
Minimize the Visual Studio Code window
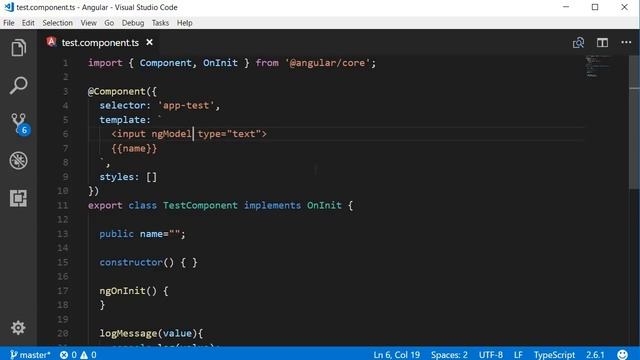(x=566, y=7)
